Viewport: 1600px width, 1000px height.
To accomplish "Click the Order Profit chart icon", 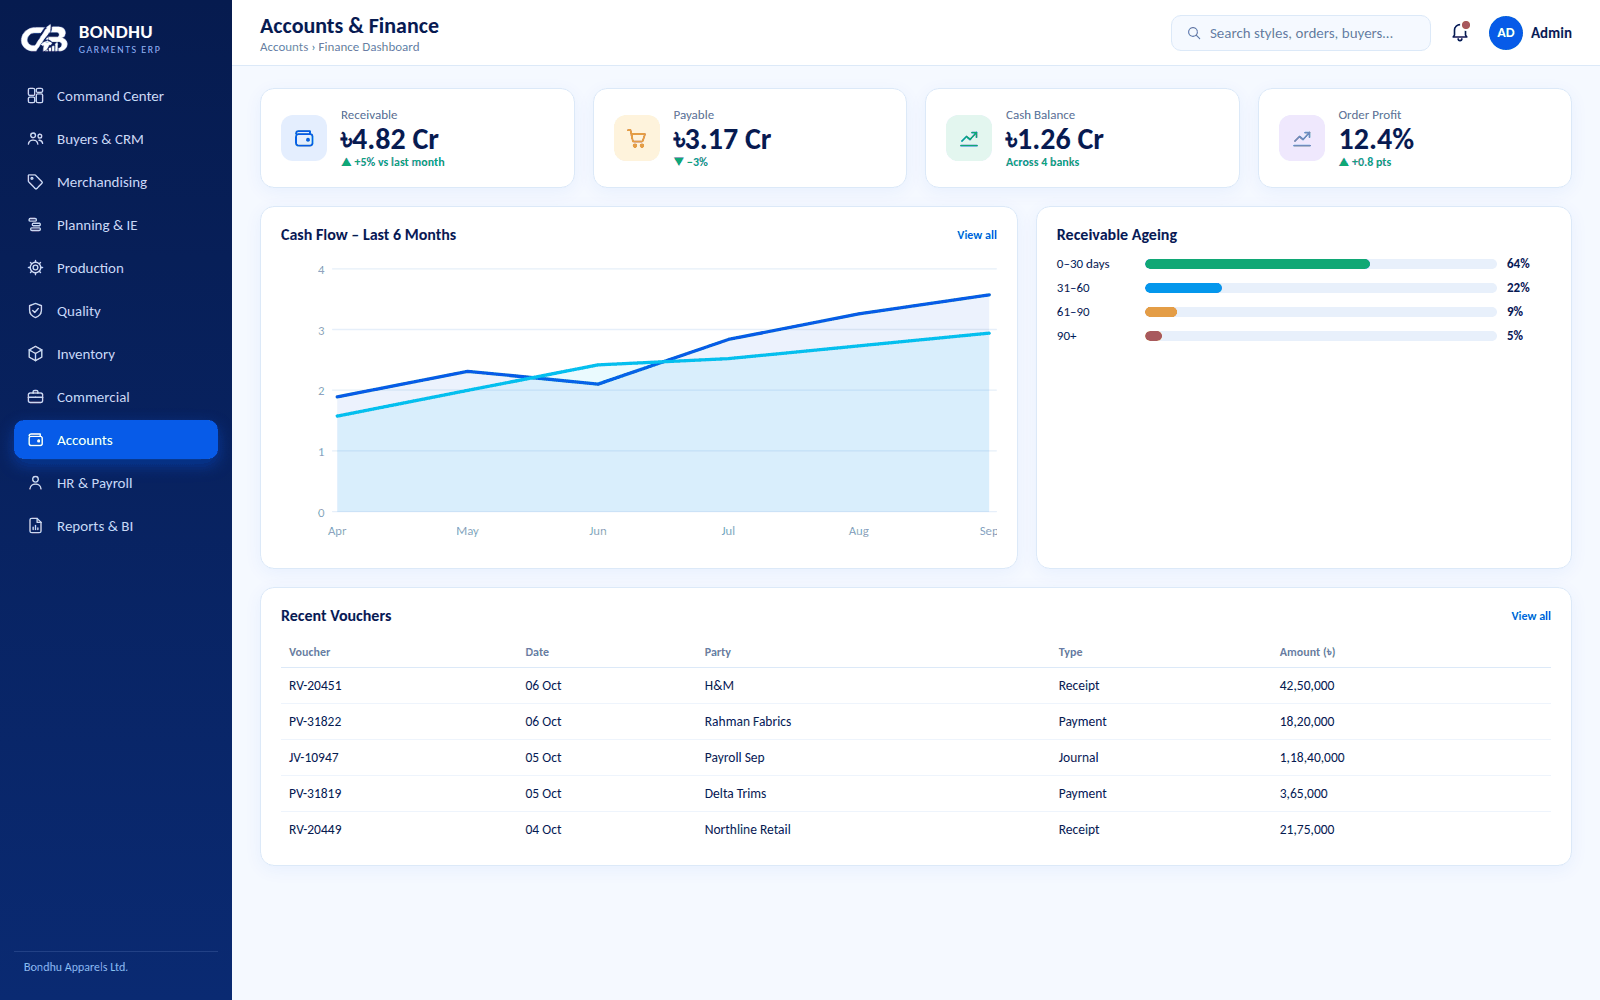I will [x=1302, y=138].
